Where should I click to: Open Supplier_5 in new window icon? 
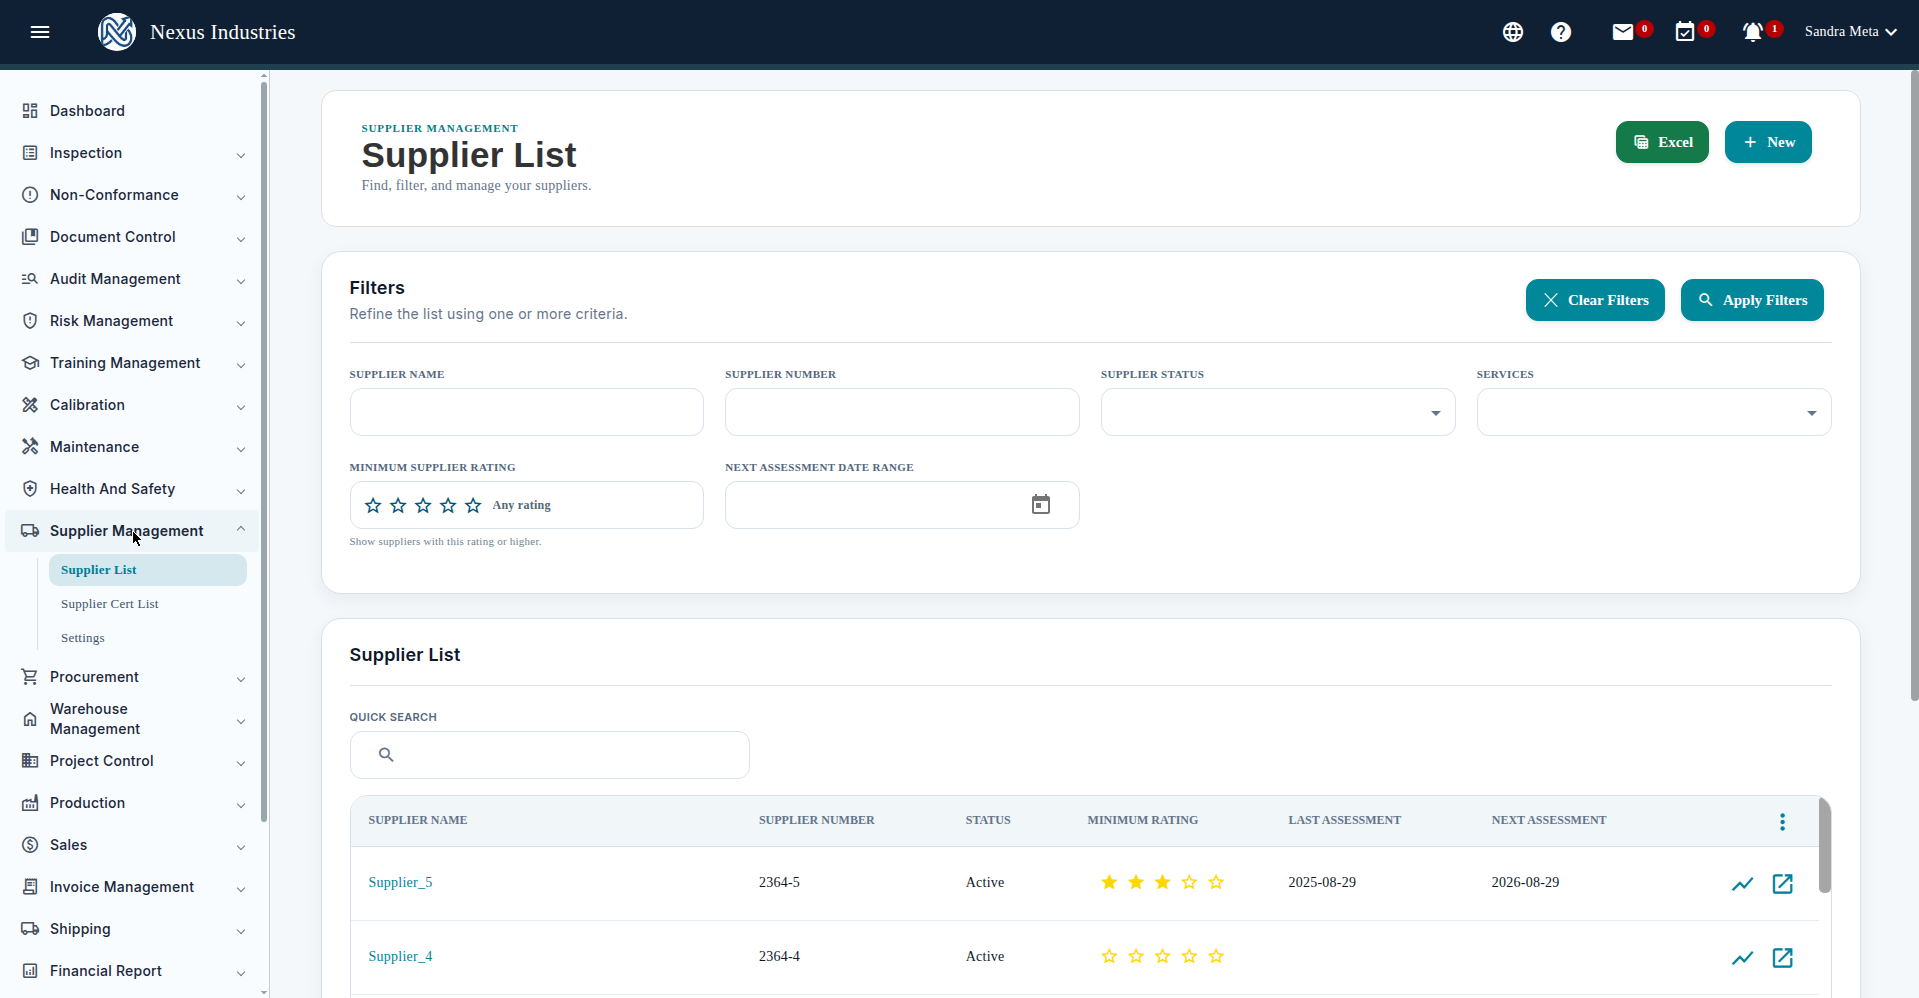(1783, 884)
